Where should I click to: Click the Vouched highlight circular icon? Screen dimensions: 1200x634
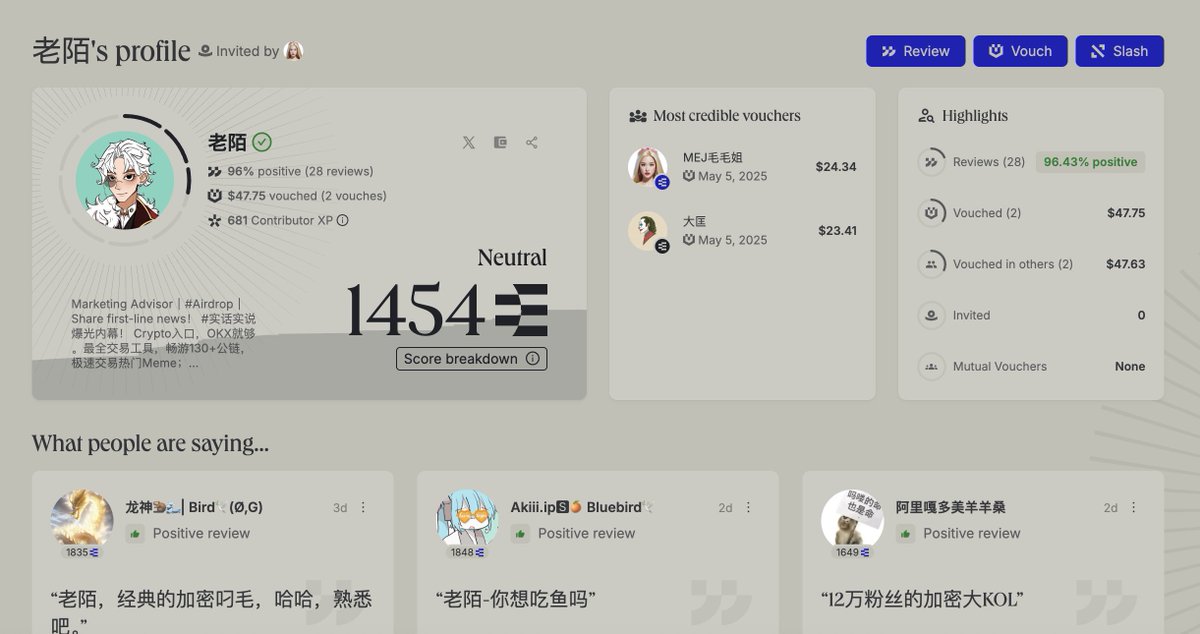pyautogui.click(x=931, y=213)
